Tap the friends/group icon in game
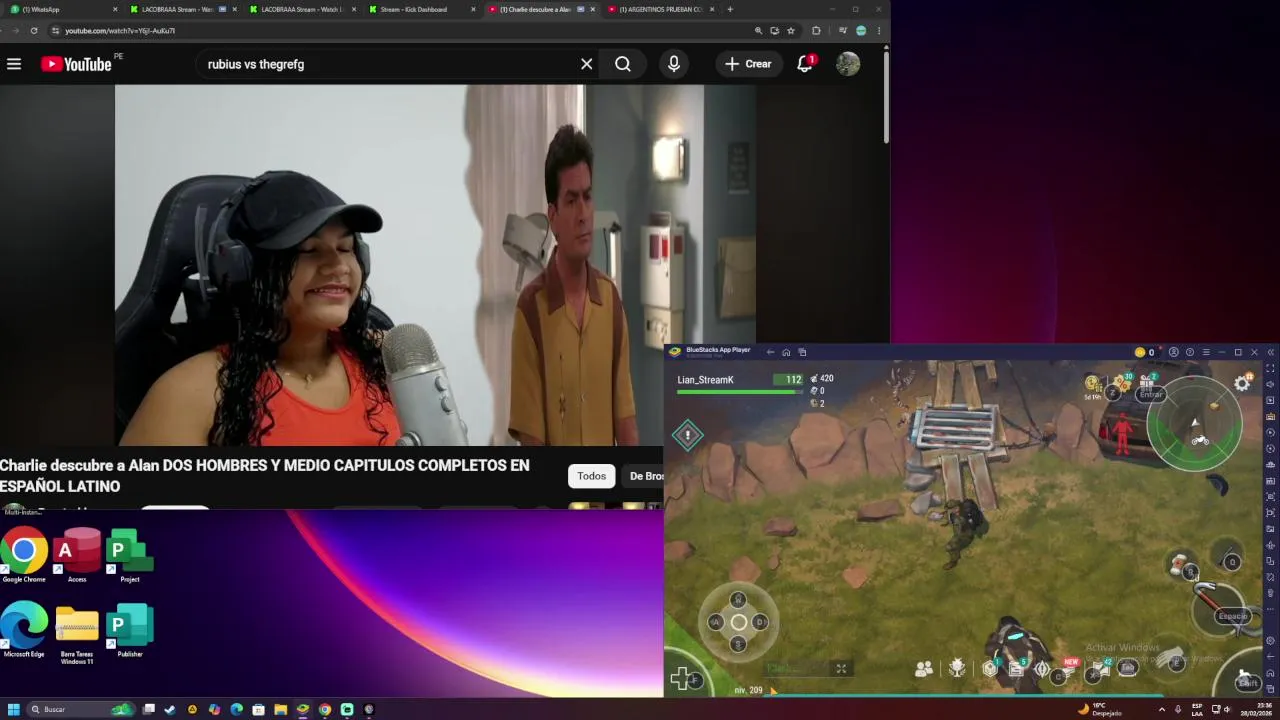1280x720 pixels. [x=924, y=668]
